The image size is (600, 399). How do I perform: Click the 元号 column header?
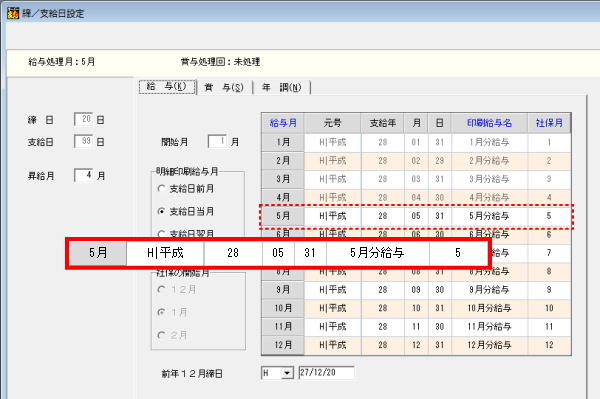[x=332, y=123]
